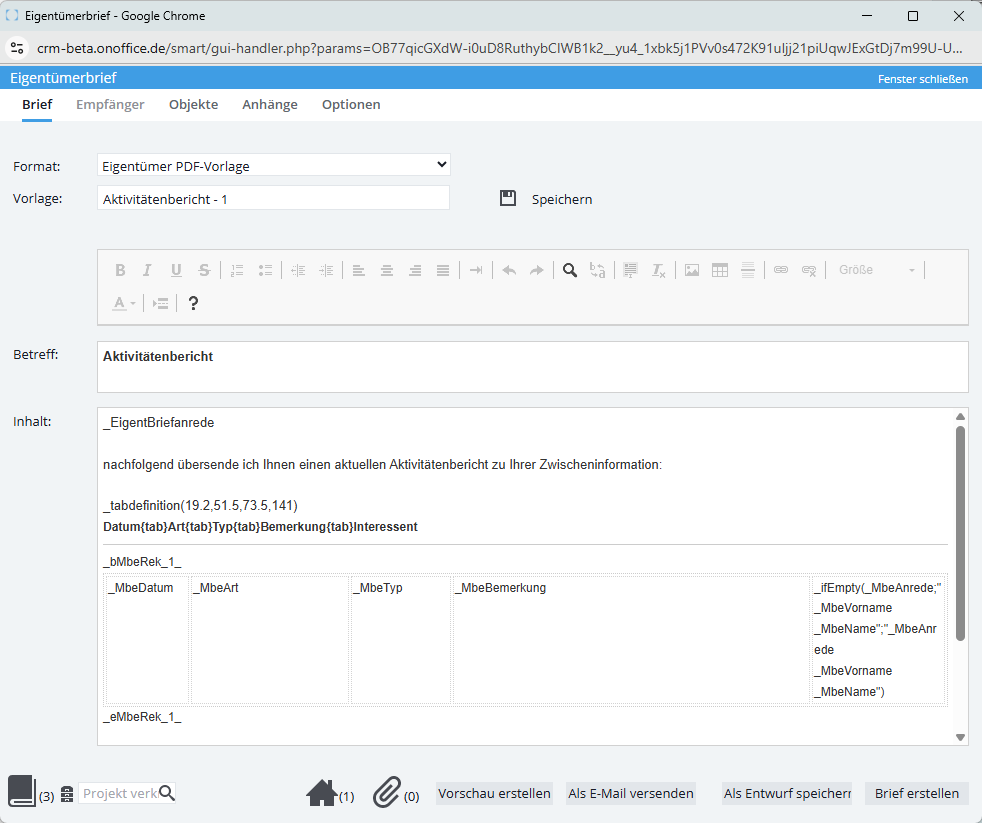Open the book icon at bottom left
Viewport: 982px width, 823px height.
point(21,790)
